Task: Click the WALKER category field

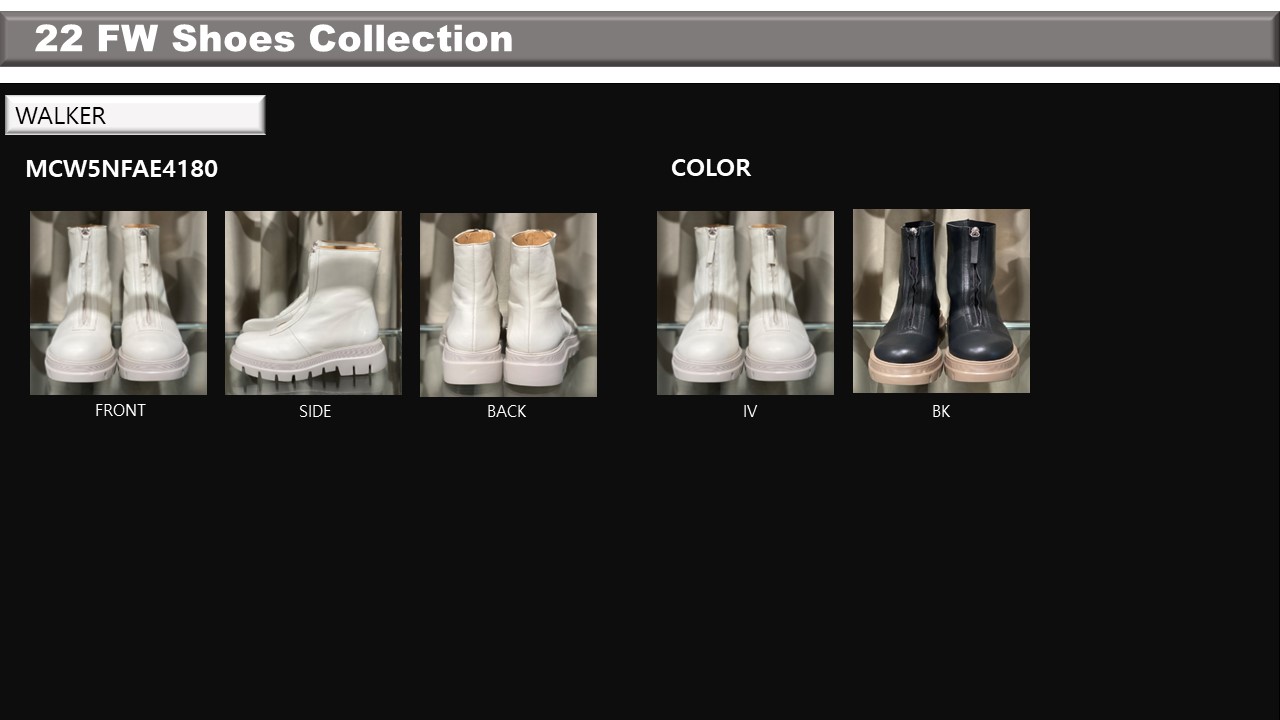Action: click(x=135, y=115)
